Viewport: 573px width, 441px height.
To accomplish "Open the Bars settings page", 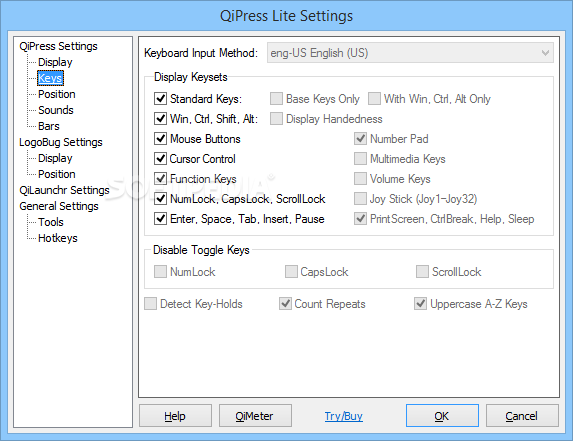I will coord(49,126).
